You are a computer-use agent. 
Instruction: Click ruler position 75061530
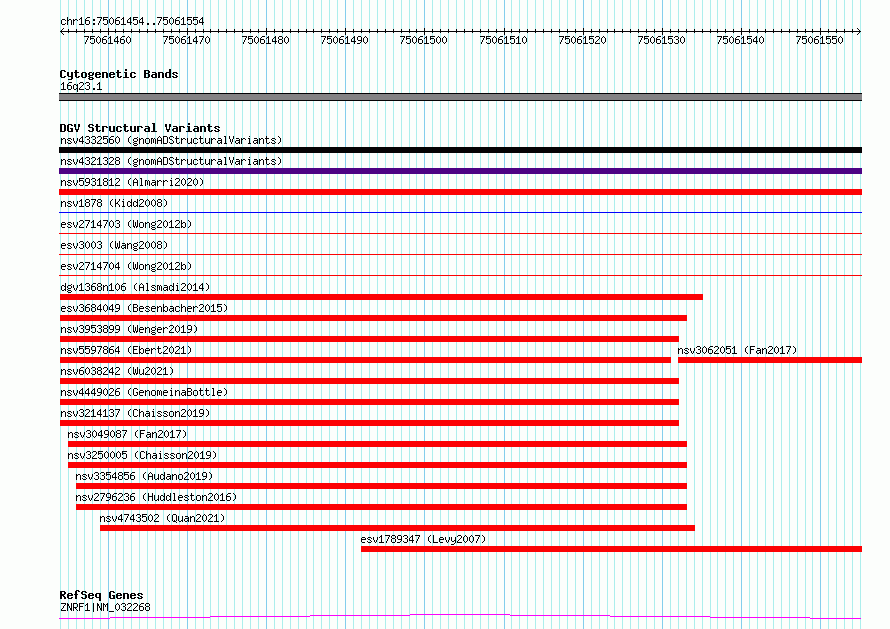[x=661, y=40]
